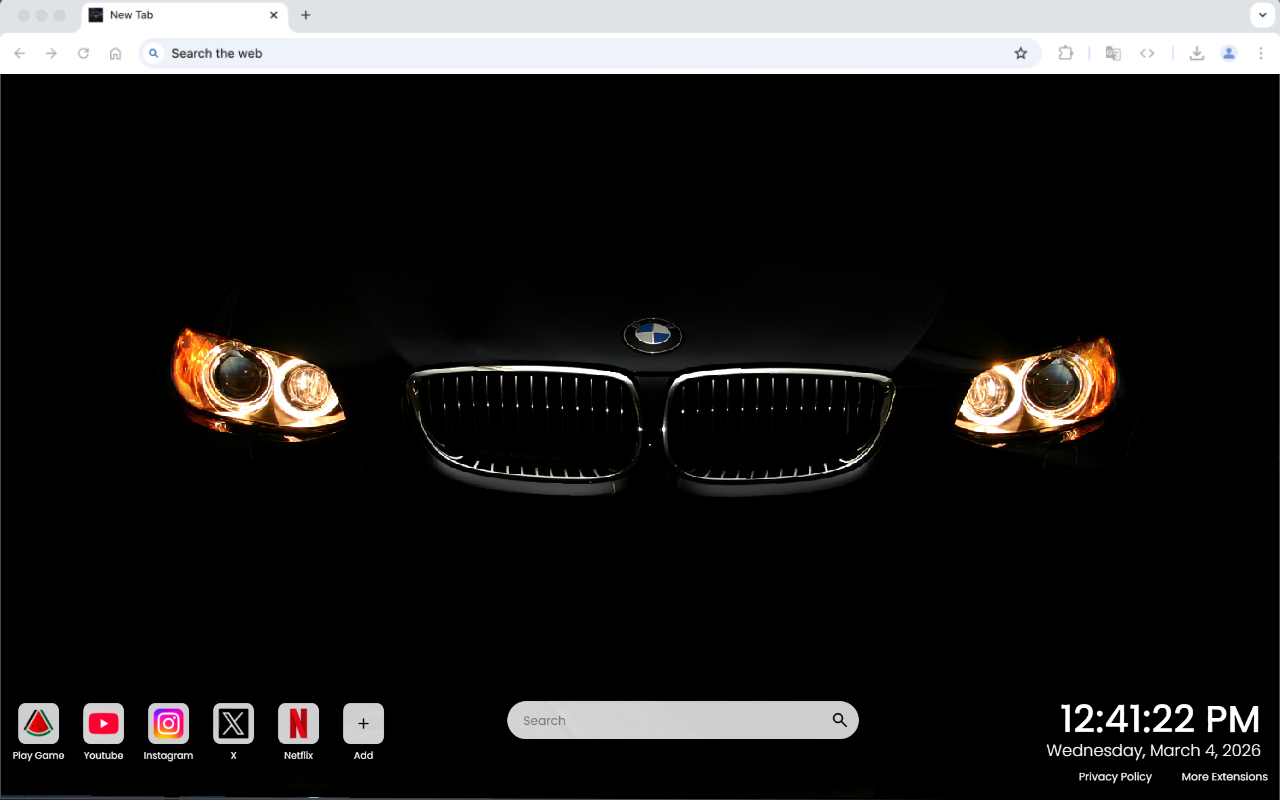Open the Extensions puzzle menu
Image resolution: width=1280 pixels, height=800 pixels.
1066,53
